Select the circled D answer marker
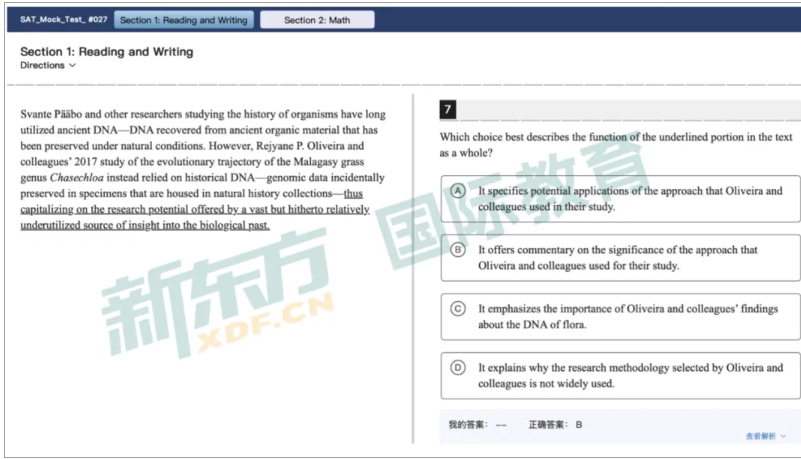 coord(458,368)
